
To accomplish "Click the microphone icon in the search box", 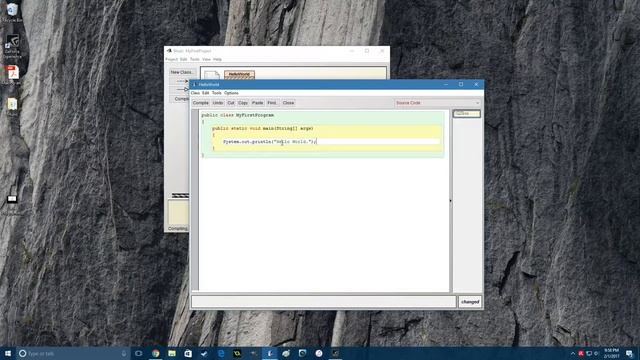I will point(124,353).
